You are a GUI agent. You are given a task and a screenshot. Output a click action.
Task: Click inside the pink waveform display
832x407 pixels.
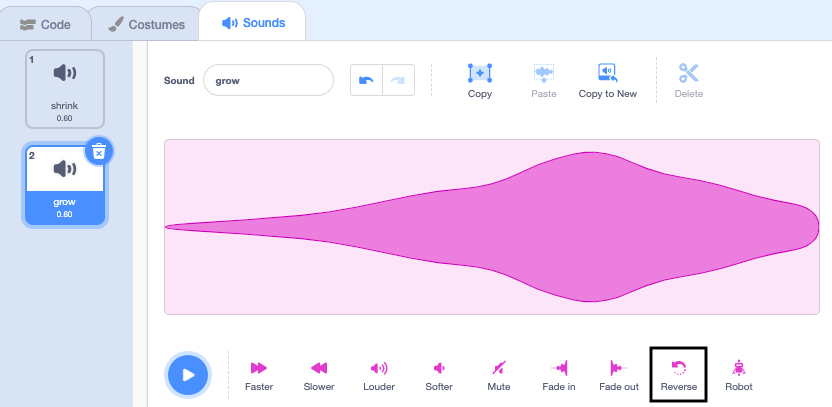point(492,227)
